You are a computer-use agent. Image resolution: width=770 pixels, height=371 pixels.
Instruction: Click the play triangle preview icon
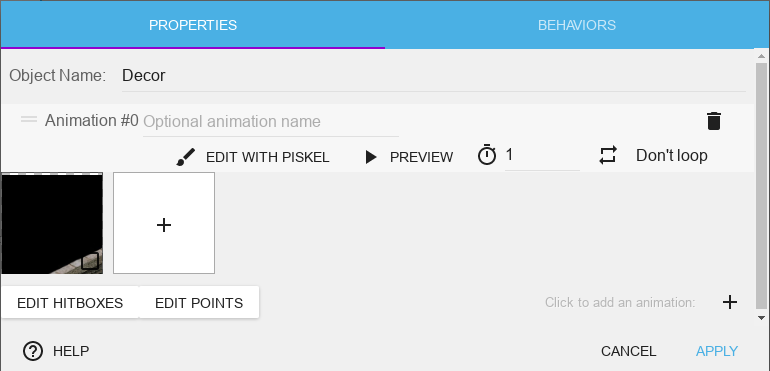click(371, 157)
